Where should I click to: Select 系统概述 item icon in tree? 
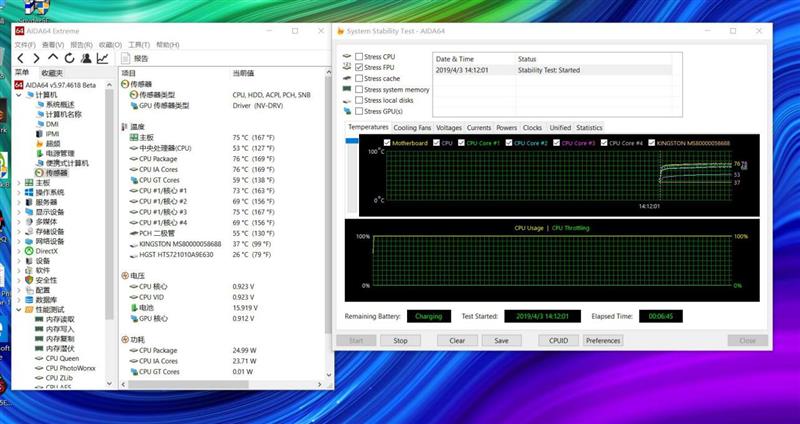coord(40,105)
